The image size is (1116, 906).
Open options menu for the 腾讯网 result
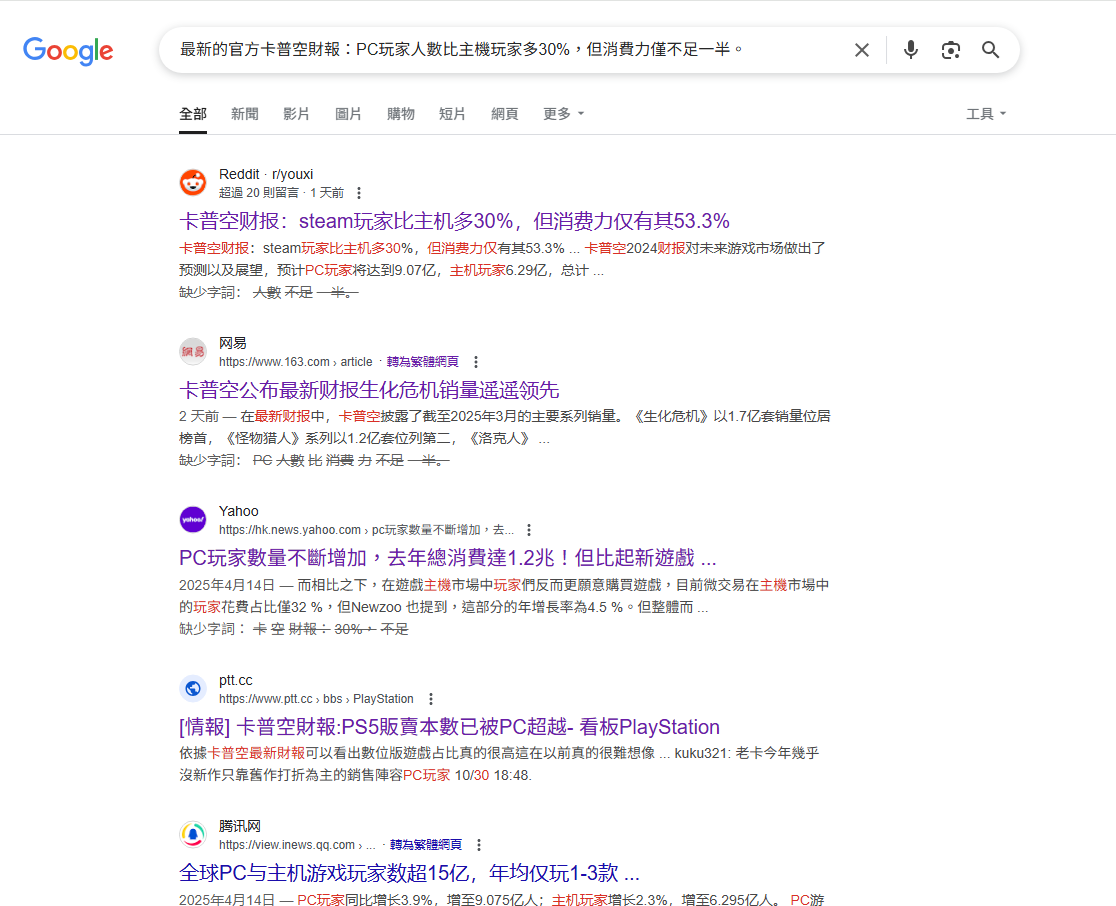479,845
